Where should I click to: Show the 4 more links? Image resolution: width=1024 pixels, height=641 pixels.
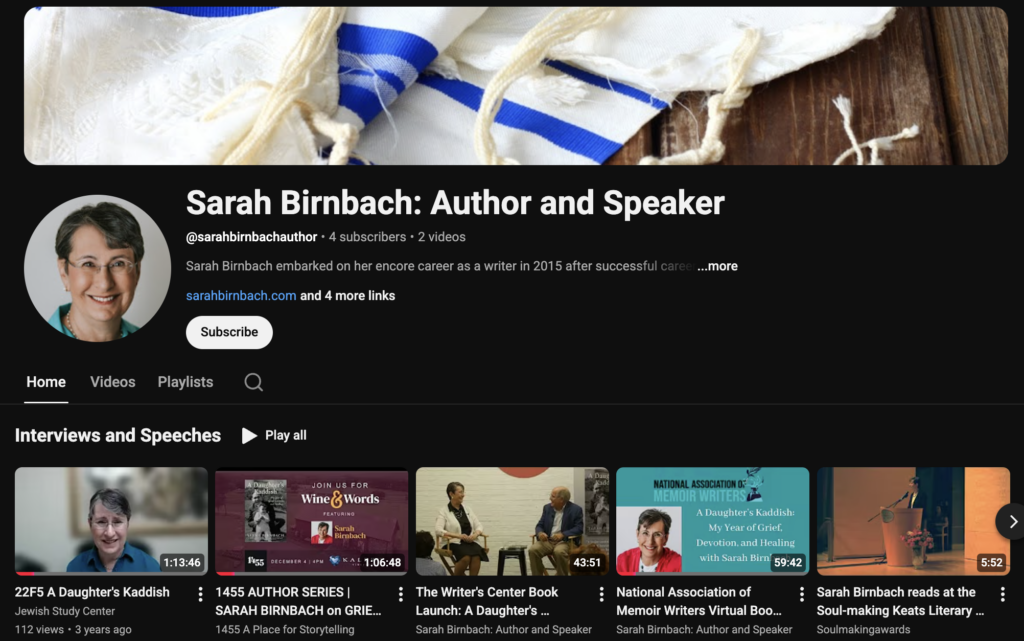[x=347, y=296]
